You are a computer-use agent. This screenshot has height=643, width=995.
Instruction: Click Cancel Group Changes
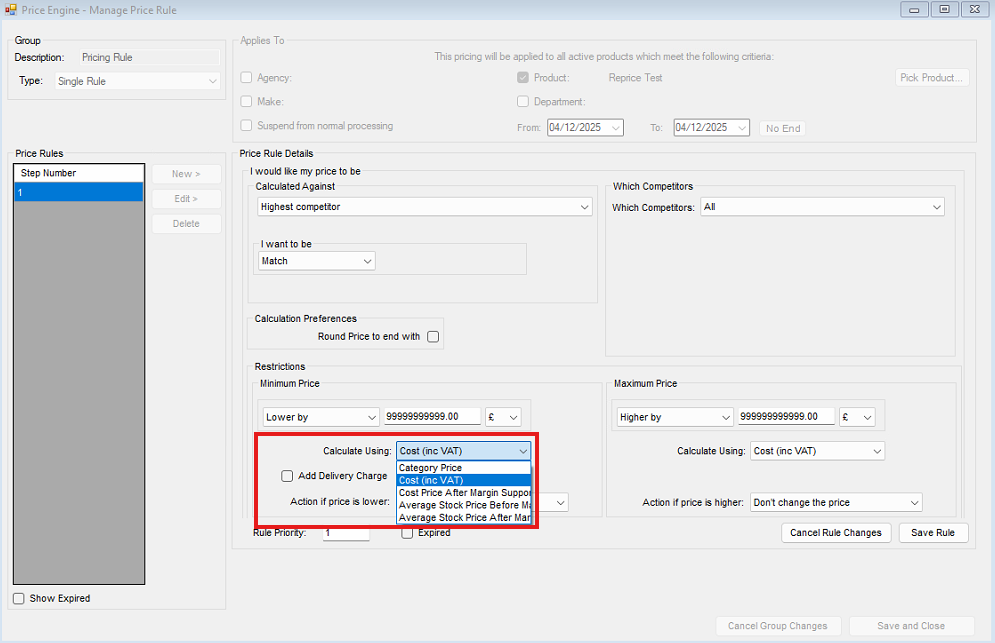coord(778,626)
